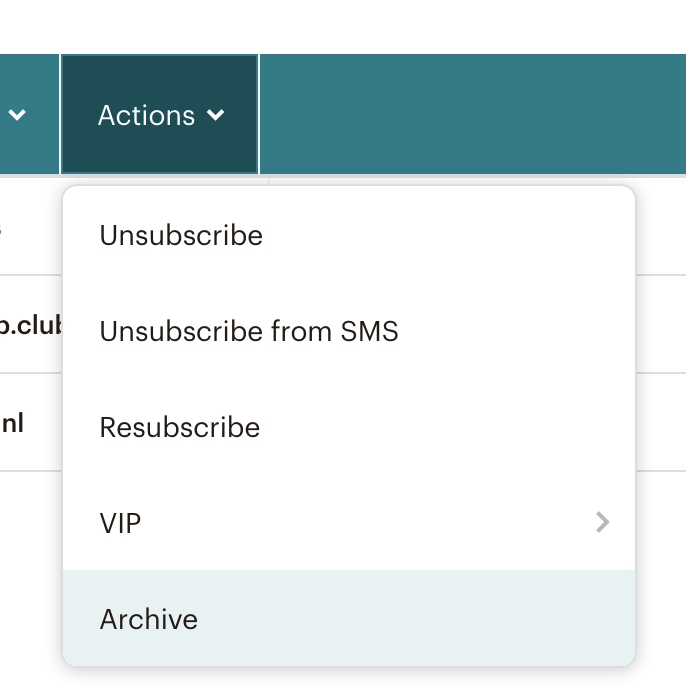The height and width of the screenshot is (690, 686).
Task: Click the Actions text label in the toolbar
Action: (x=147, y=115)
